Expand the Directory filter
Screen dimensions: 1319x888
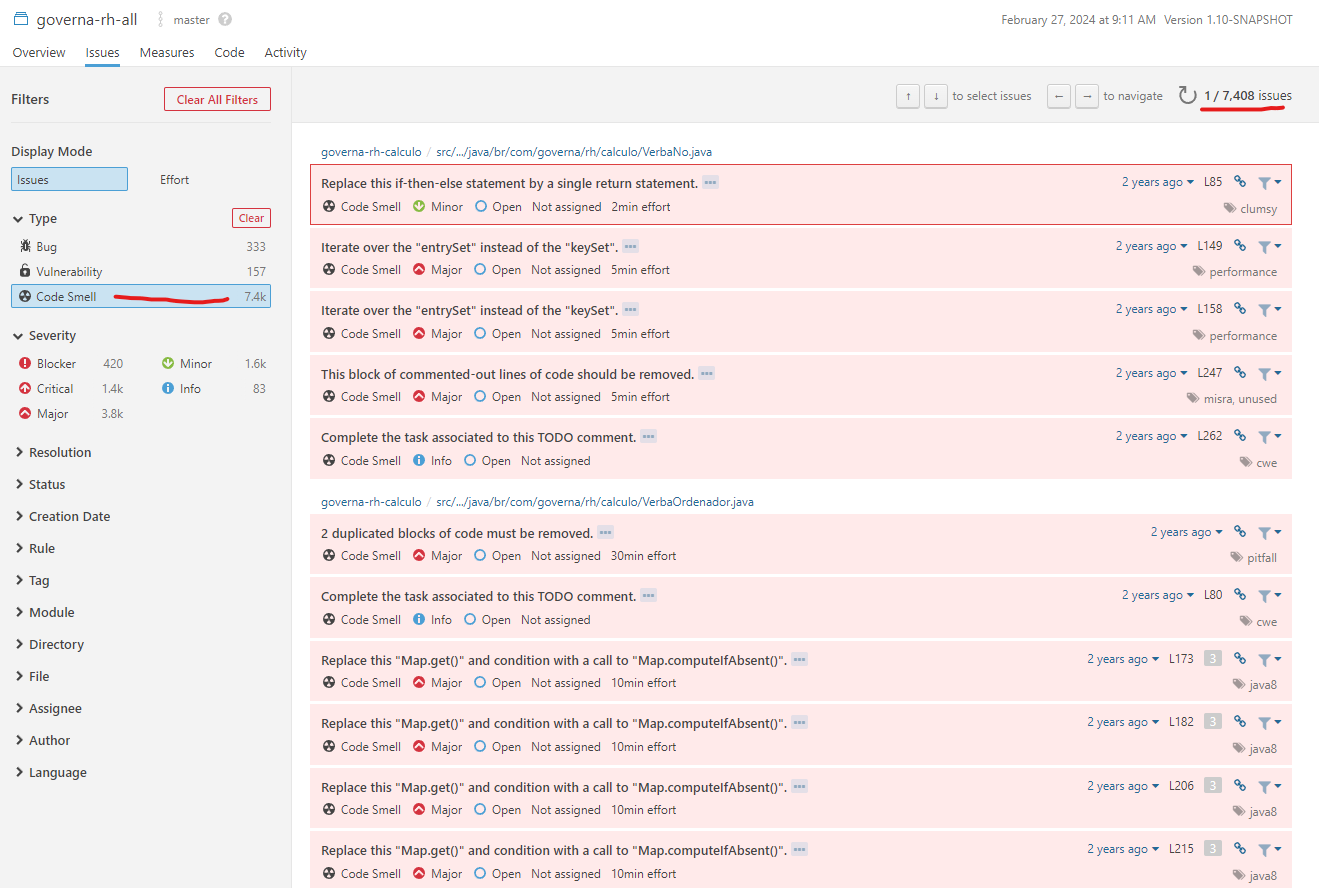(49, 645)
